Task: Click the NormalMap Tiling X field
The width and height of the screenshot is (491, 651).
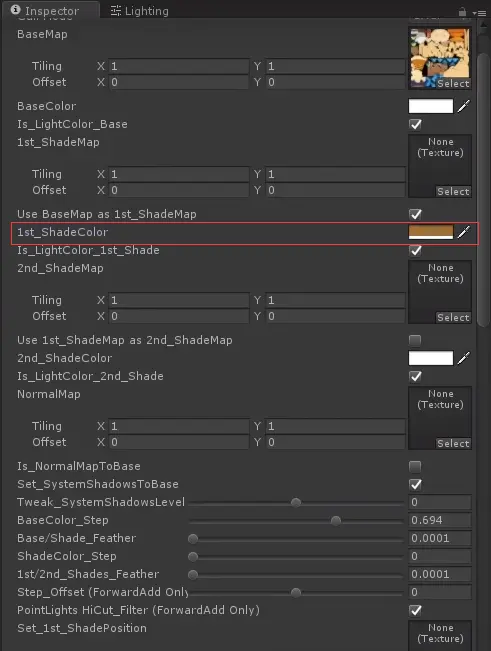Action: point(179,426)
